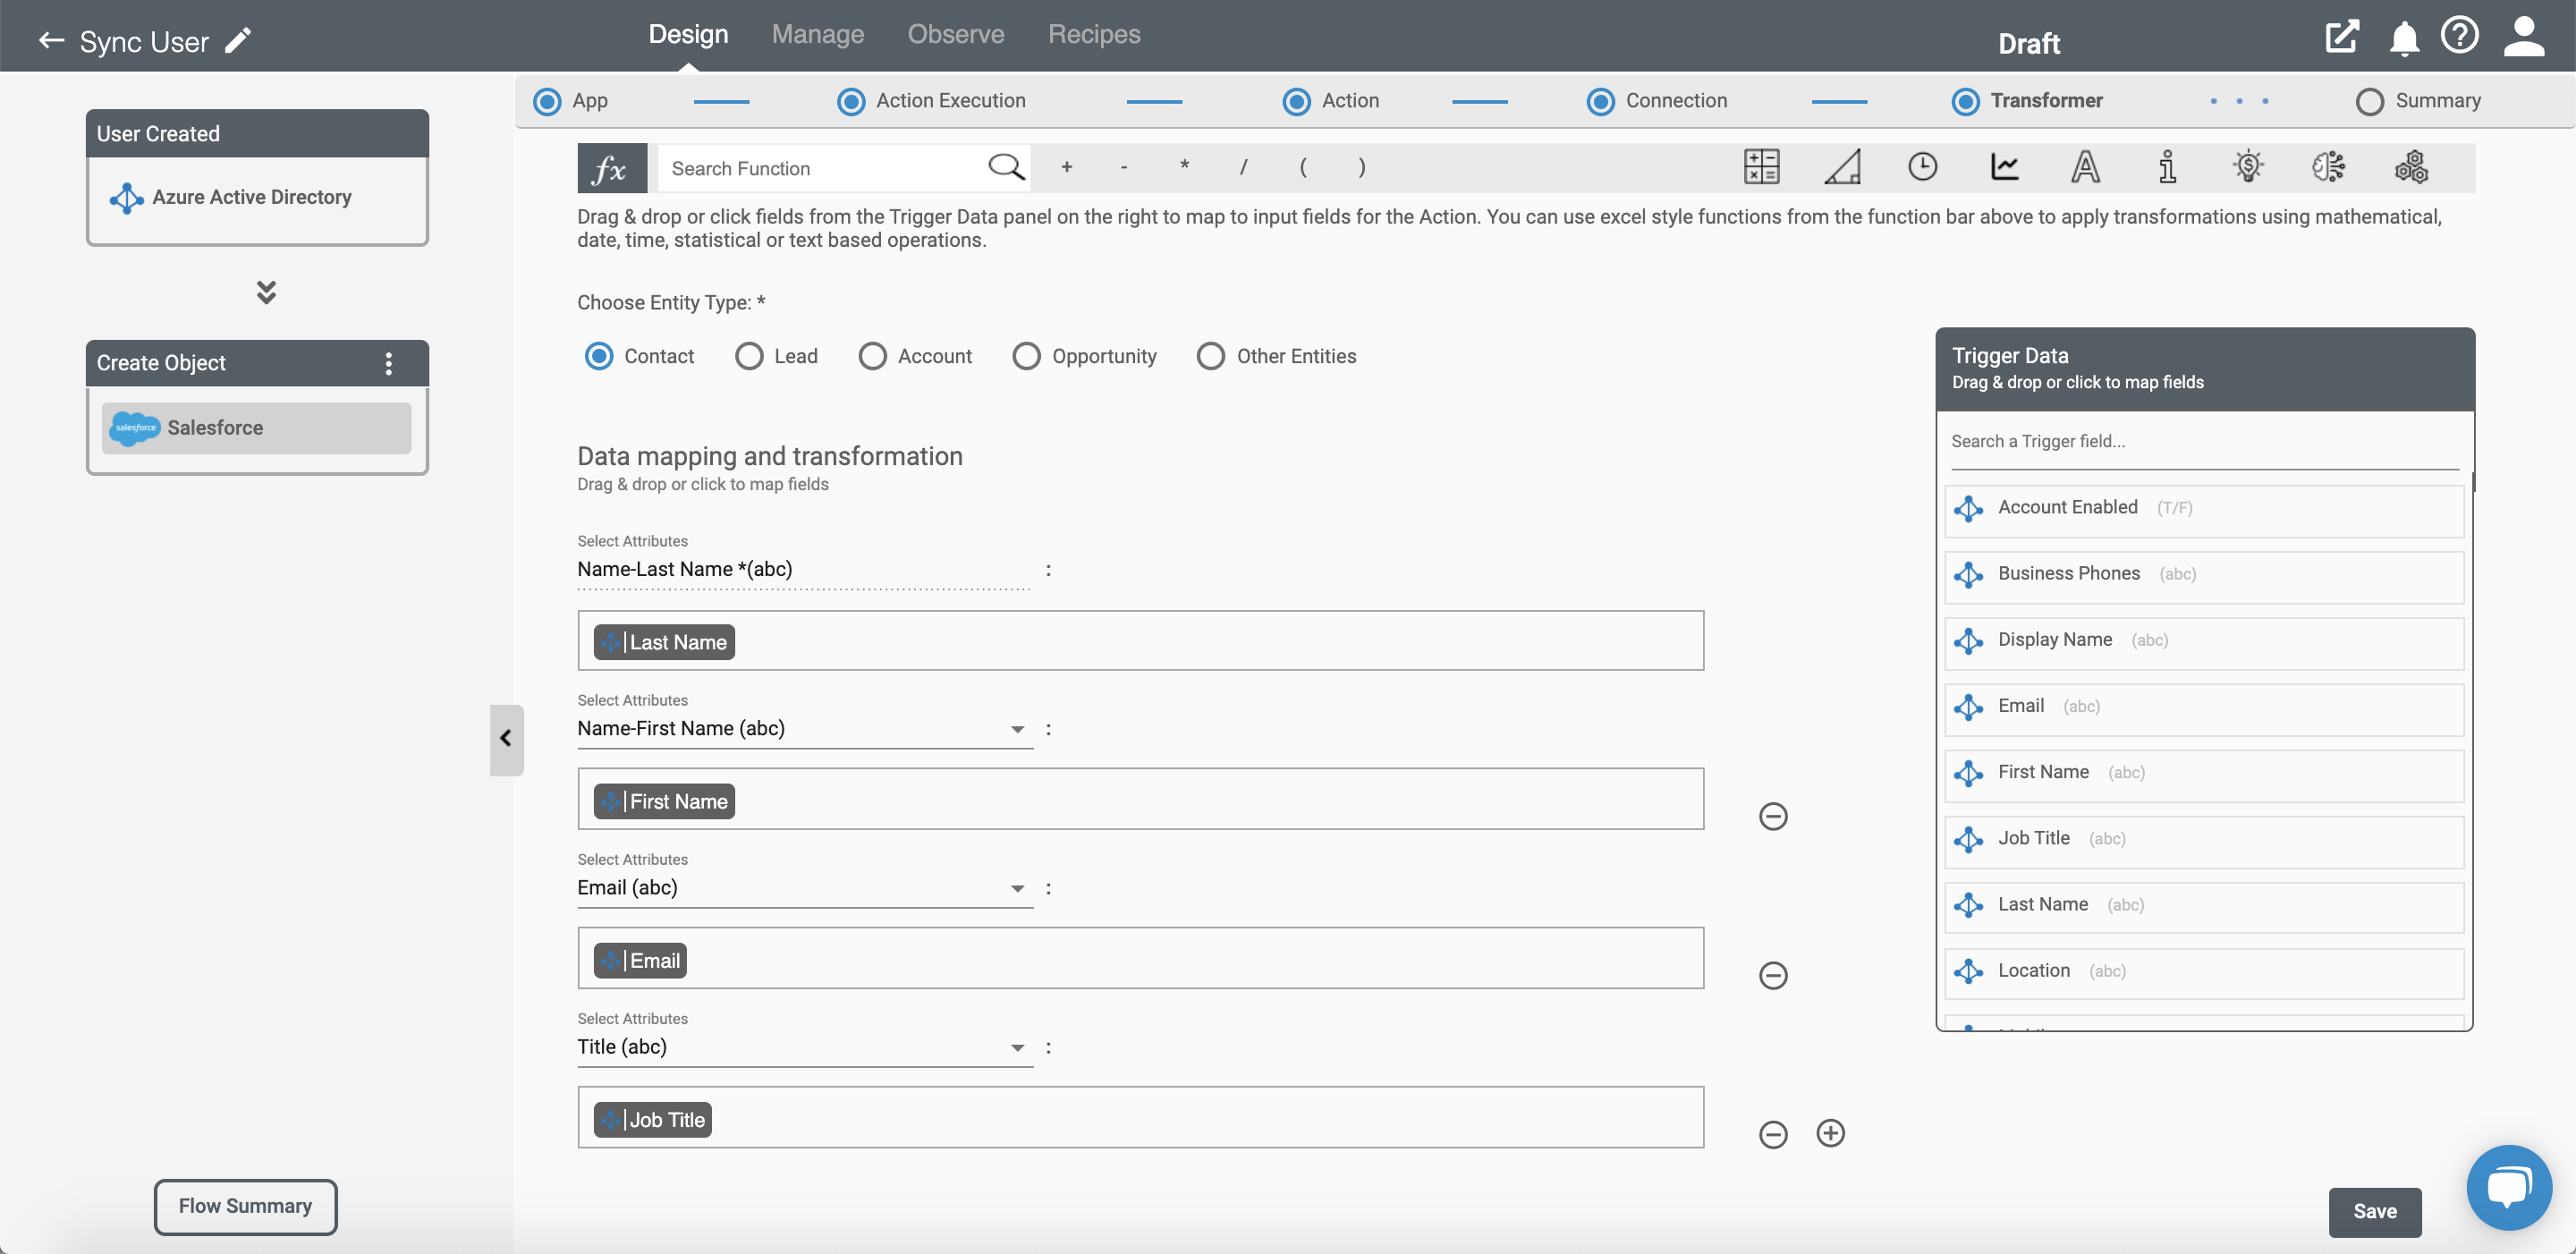Click Search a Trigger field box

2204,443
